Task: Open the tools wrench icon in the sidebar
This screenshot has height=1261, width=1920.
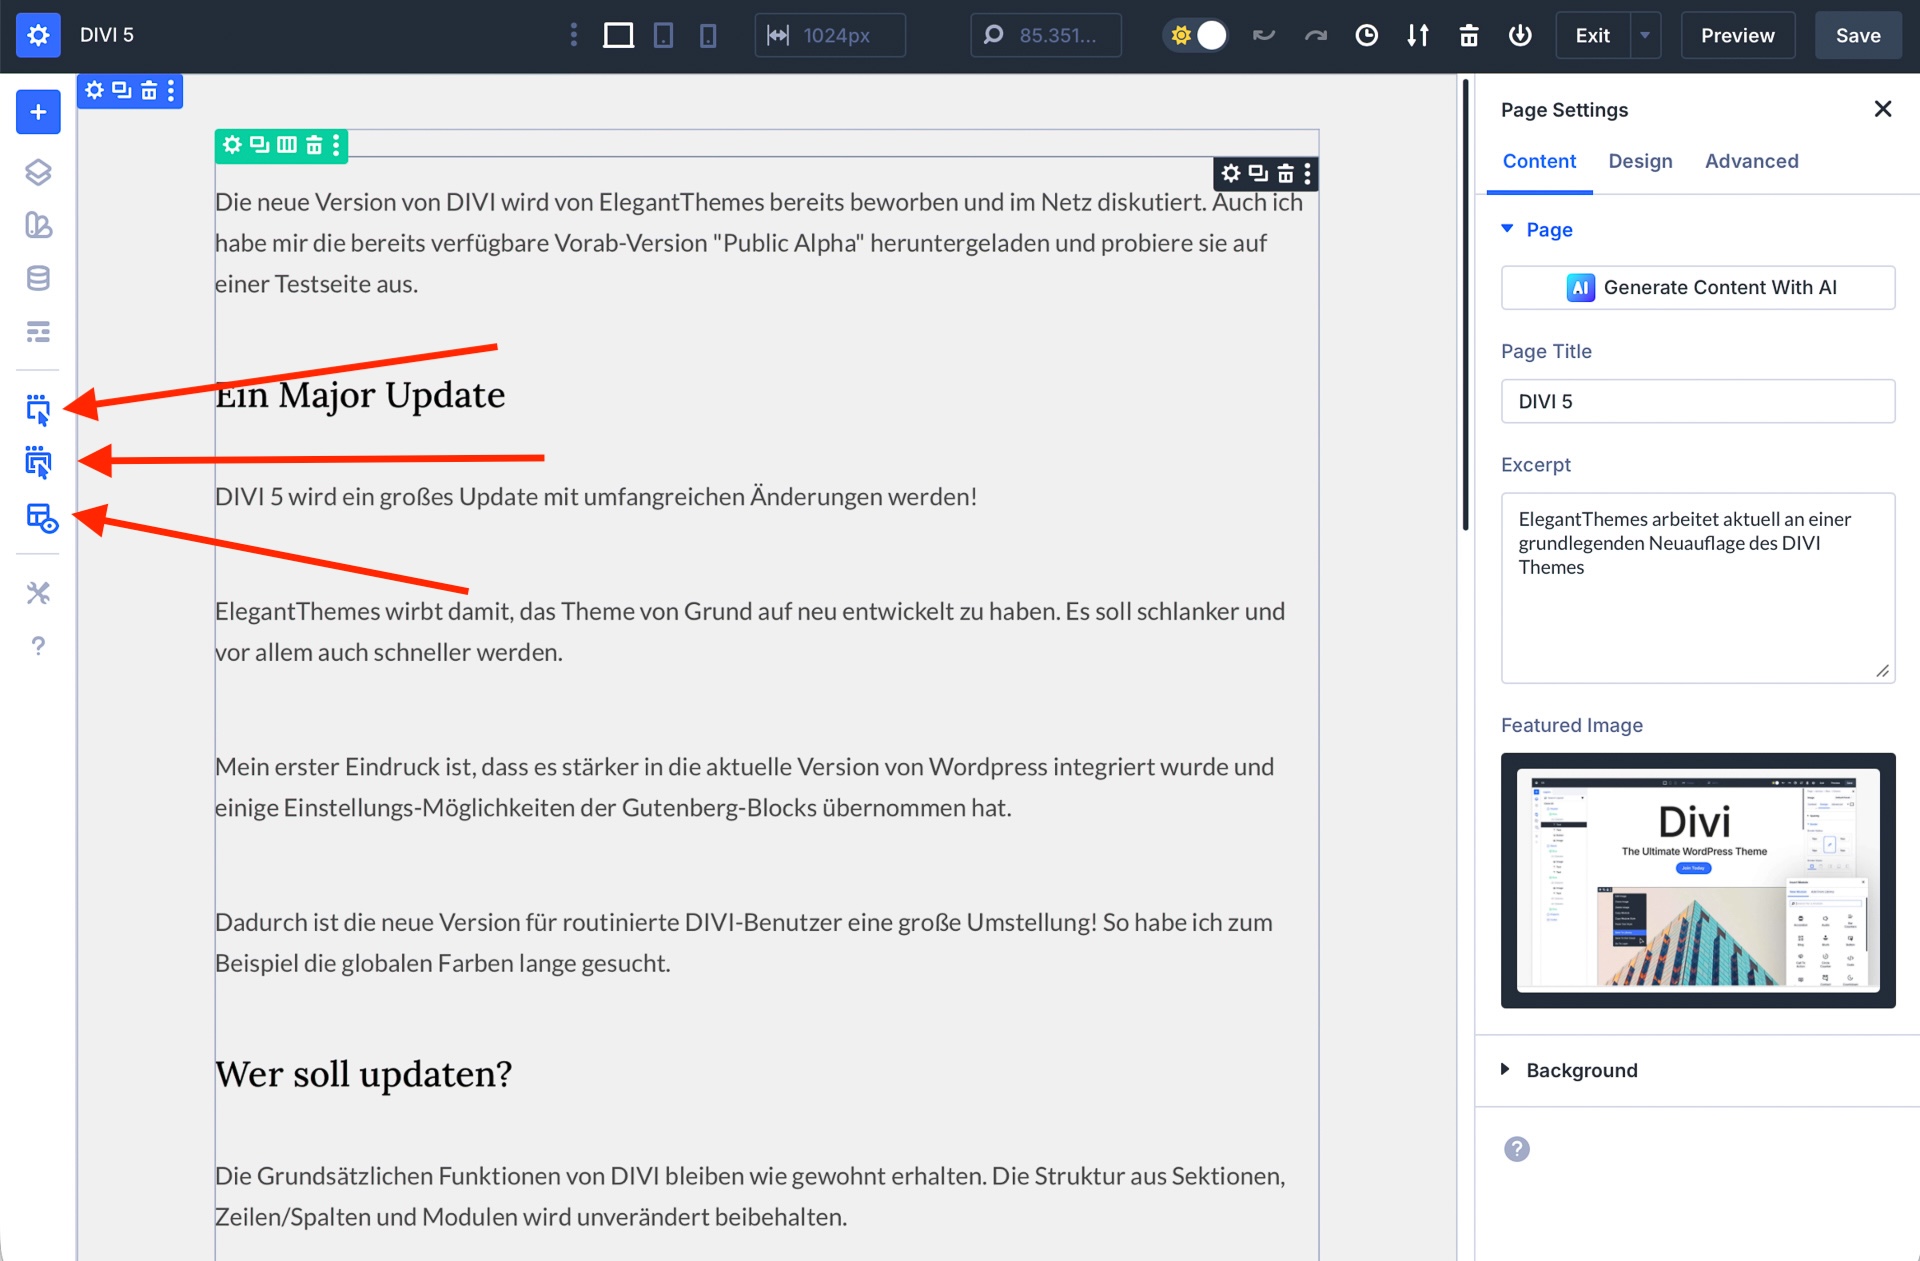Action: 38,593
